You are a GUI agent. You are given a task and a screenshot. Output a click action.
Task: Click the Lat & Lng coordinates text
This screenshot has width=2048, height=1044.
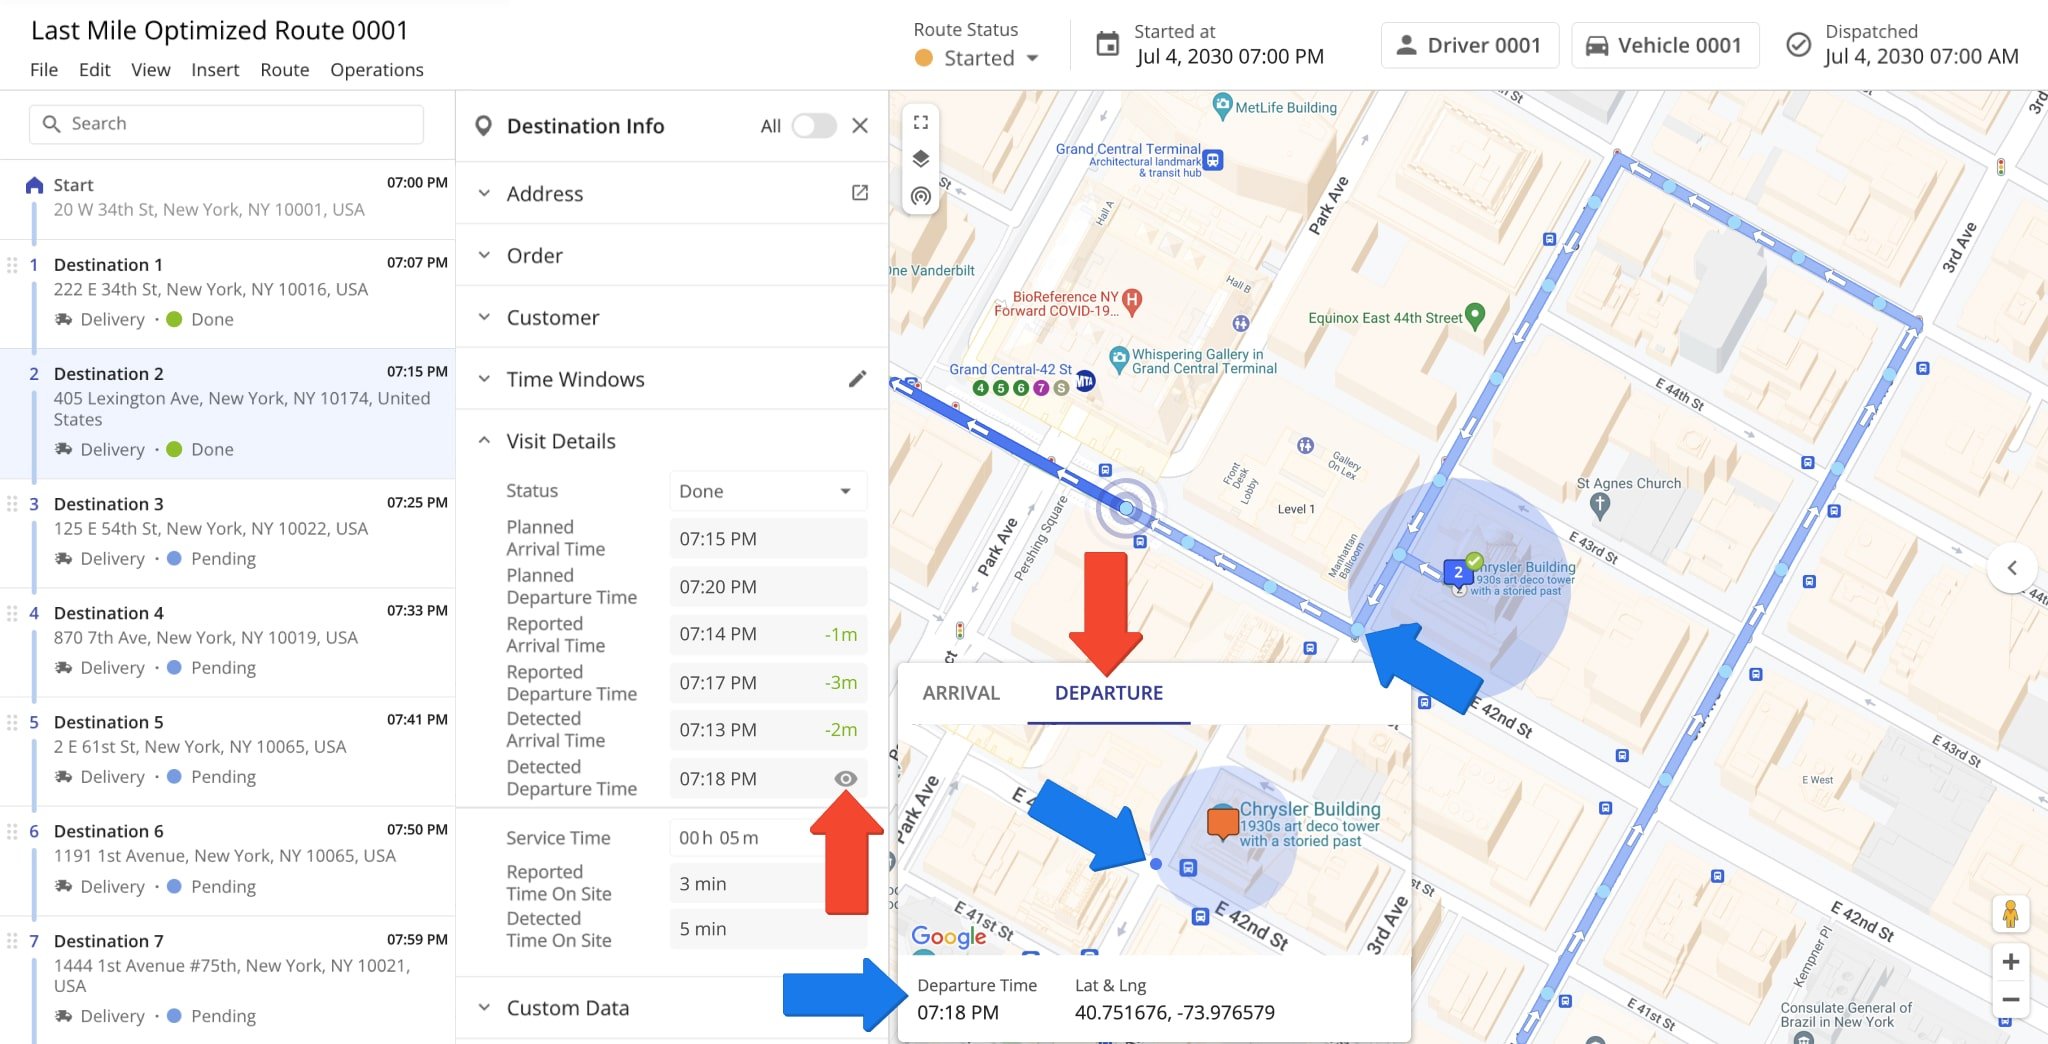(x=1175, y=1013)
